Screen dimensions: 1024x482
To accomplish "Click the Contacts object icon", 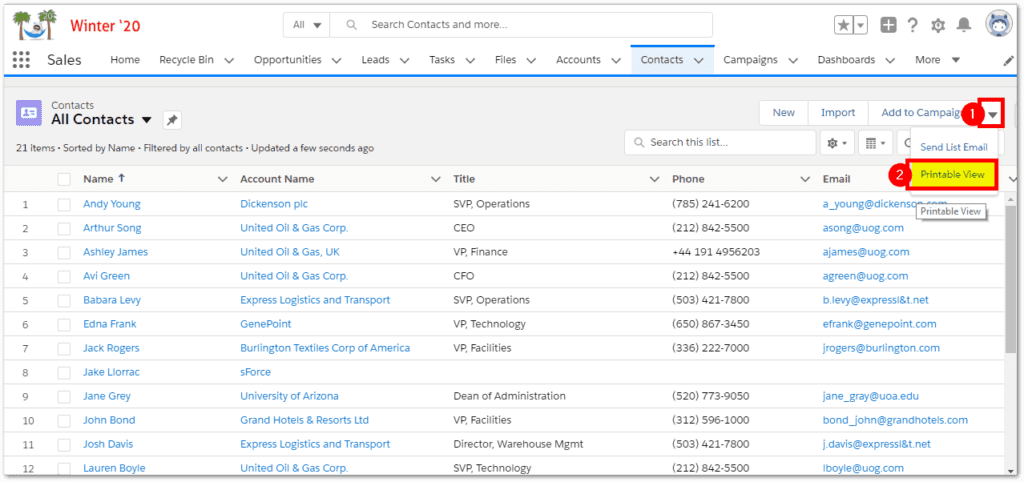I will pyautogui.click(x=29, y=112).
